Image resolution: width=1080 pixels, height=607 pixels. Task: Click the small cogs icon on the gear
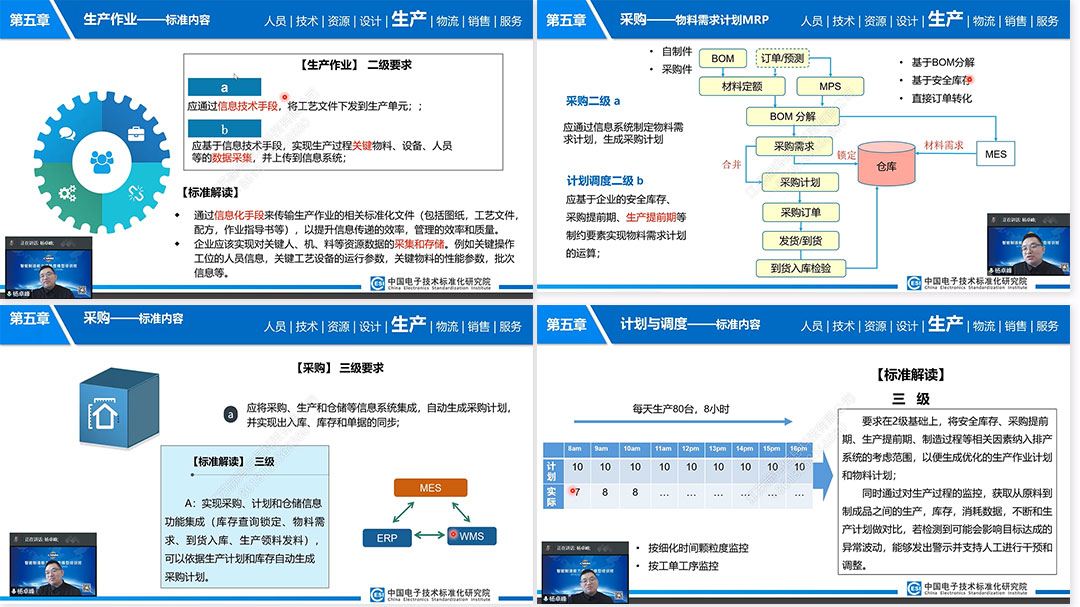(68, 192)
